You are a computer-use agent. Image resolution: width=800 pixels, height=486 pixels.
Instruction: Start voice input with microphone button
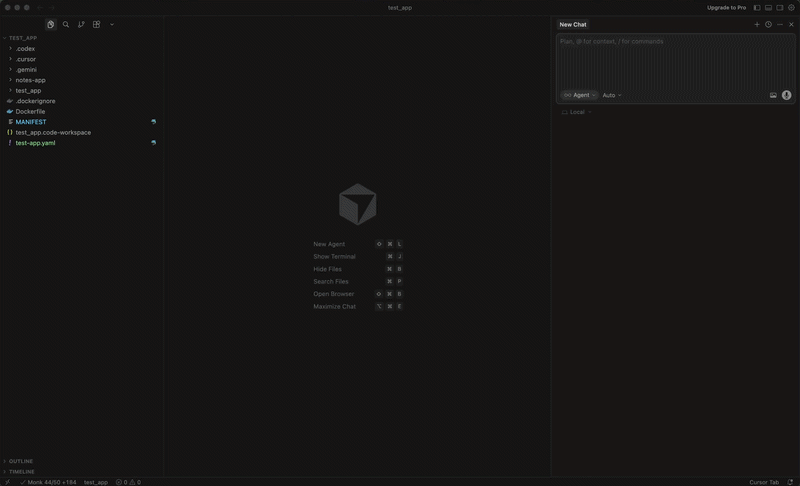pyautogui.click(x=786, y=95)
